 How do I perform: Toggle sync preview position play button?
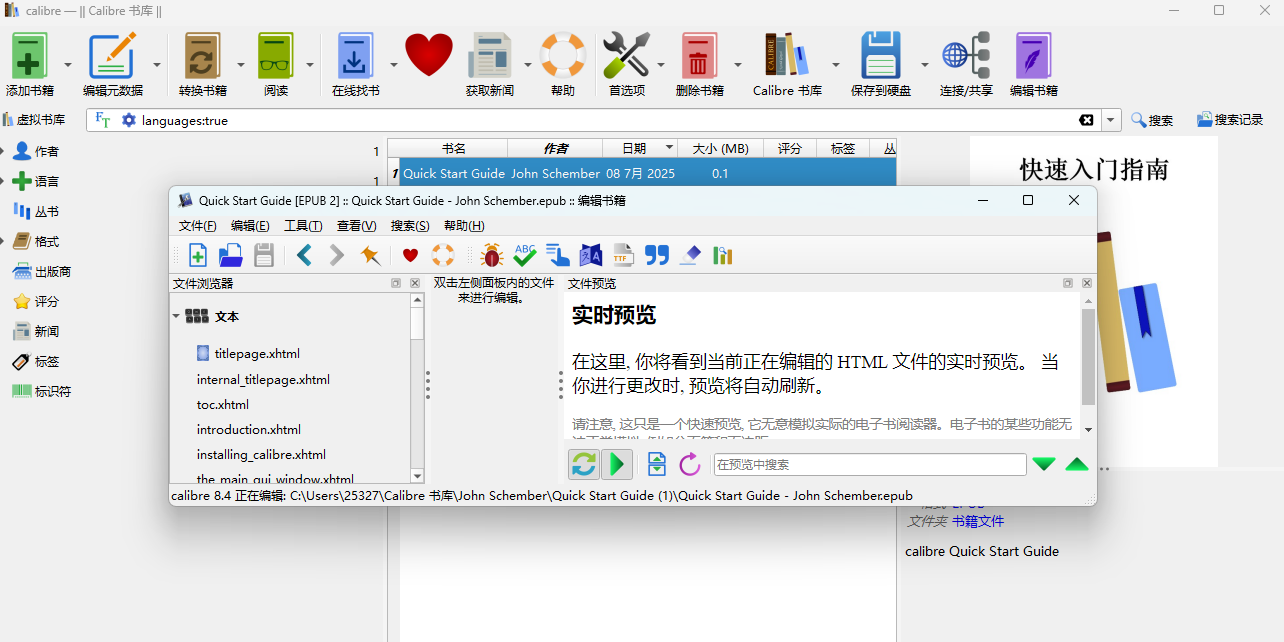(x=617, y=464)
